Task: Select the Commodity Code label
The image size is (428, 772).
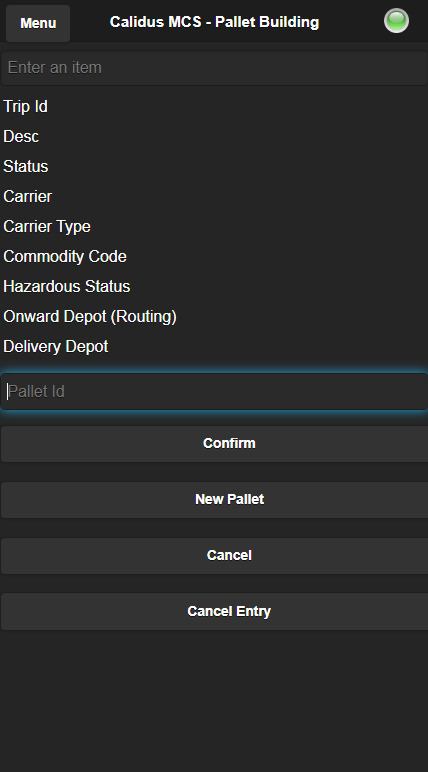Action: (x=65, y=257)
